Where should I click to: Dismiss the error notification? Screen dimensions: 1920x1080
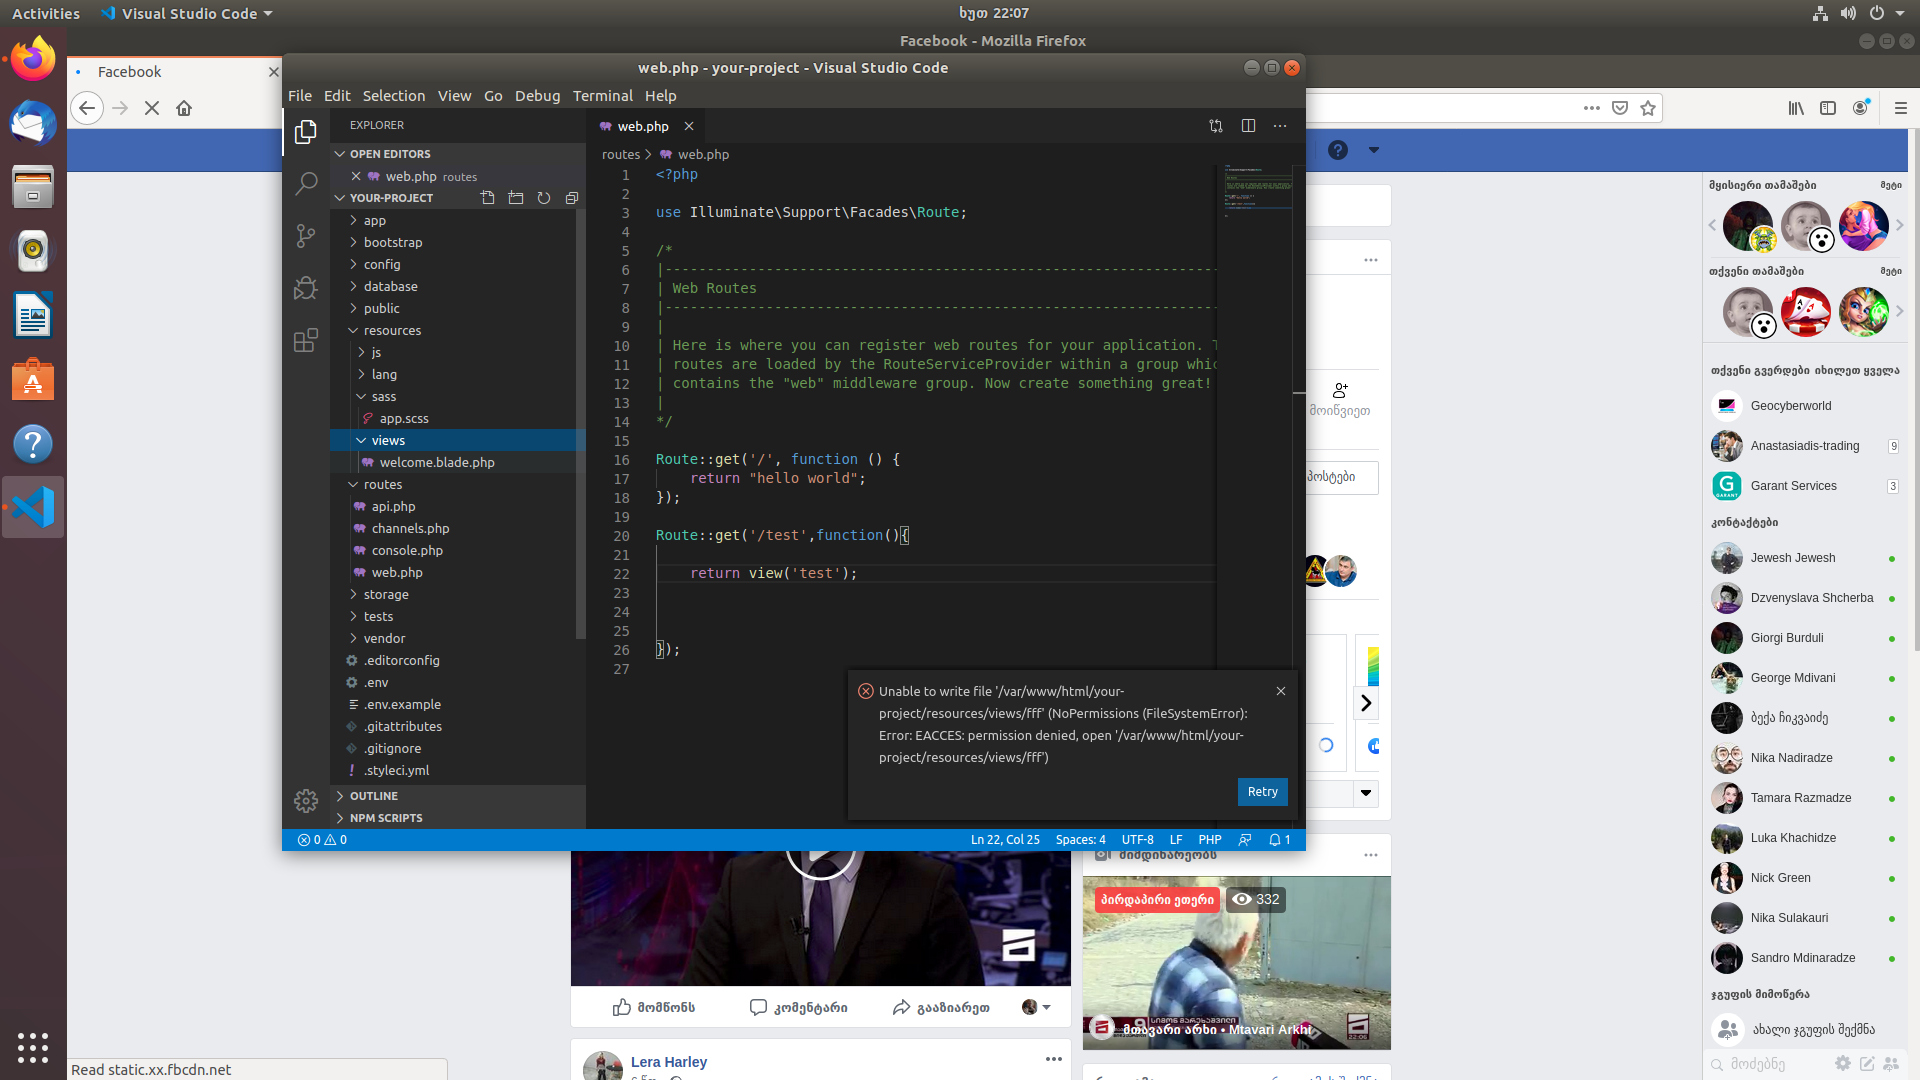pyautogui.click(x=1281, y=691)
